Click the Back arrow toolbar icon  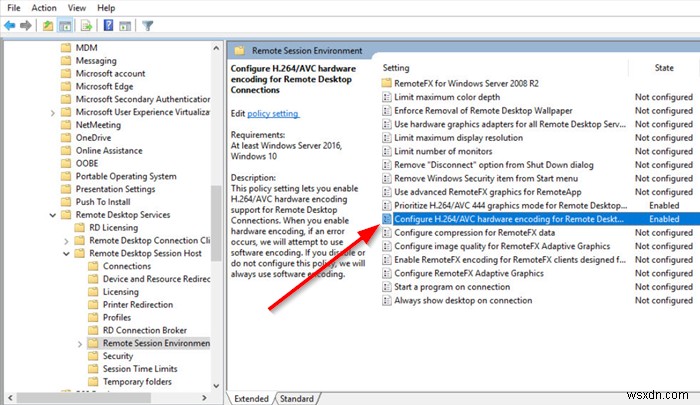click(x=10, y=26)
